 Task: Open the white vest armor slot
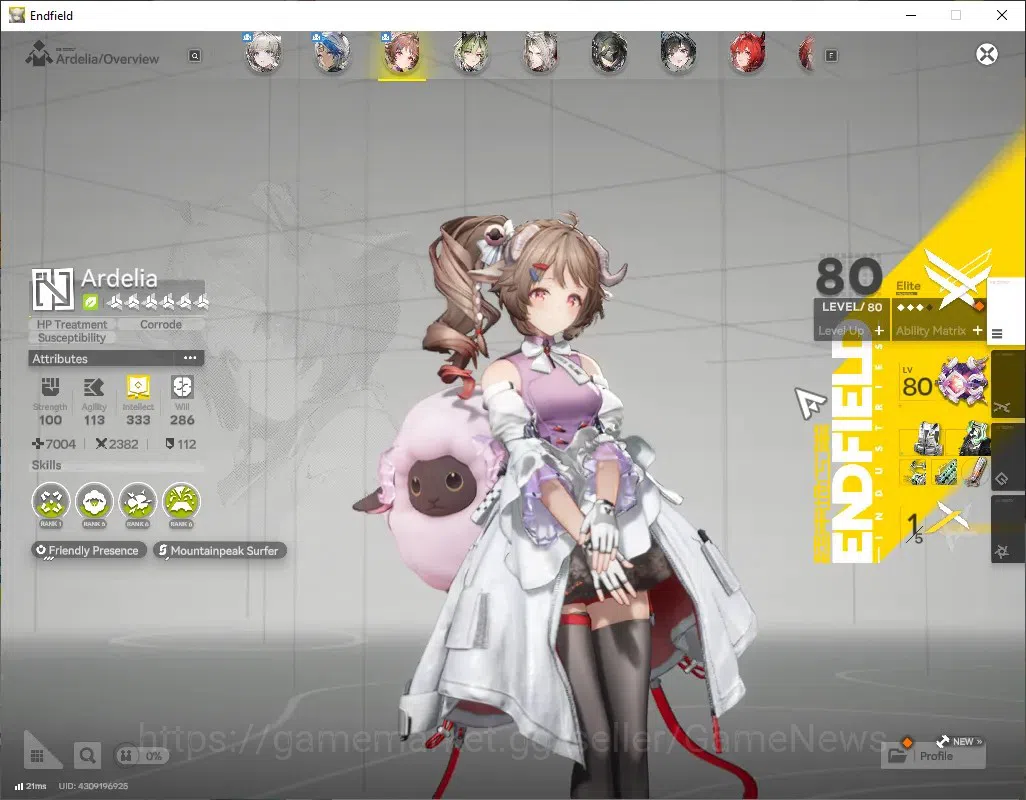[927, 438]
